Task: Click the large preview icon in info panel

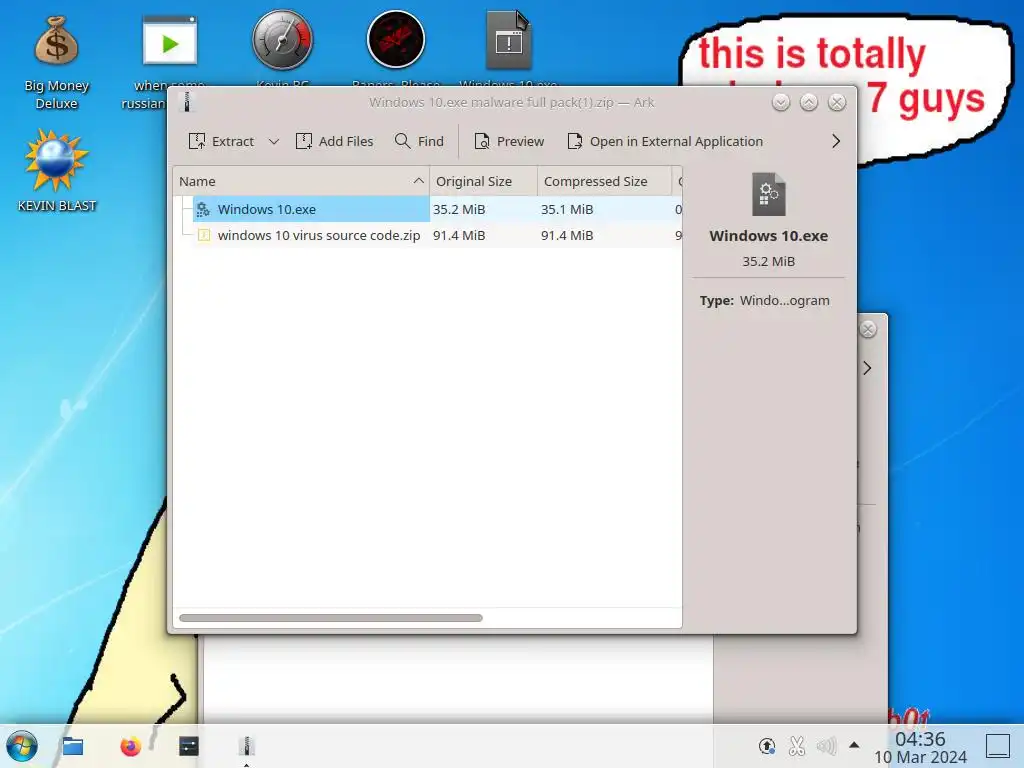Action: coord(769,194)
